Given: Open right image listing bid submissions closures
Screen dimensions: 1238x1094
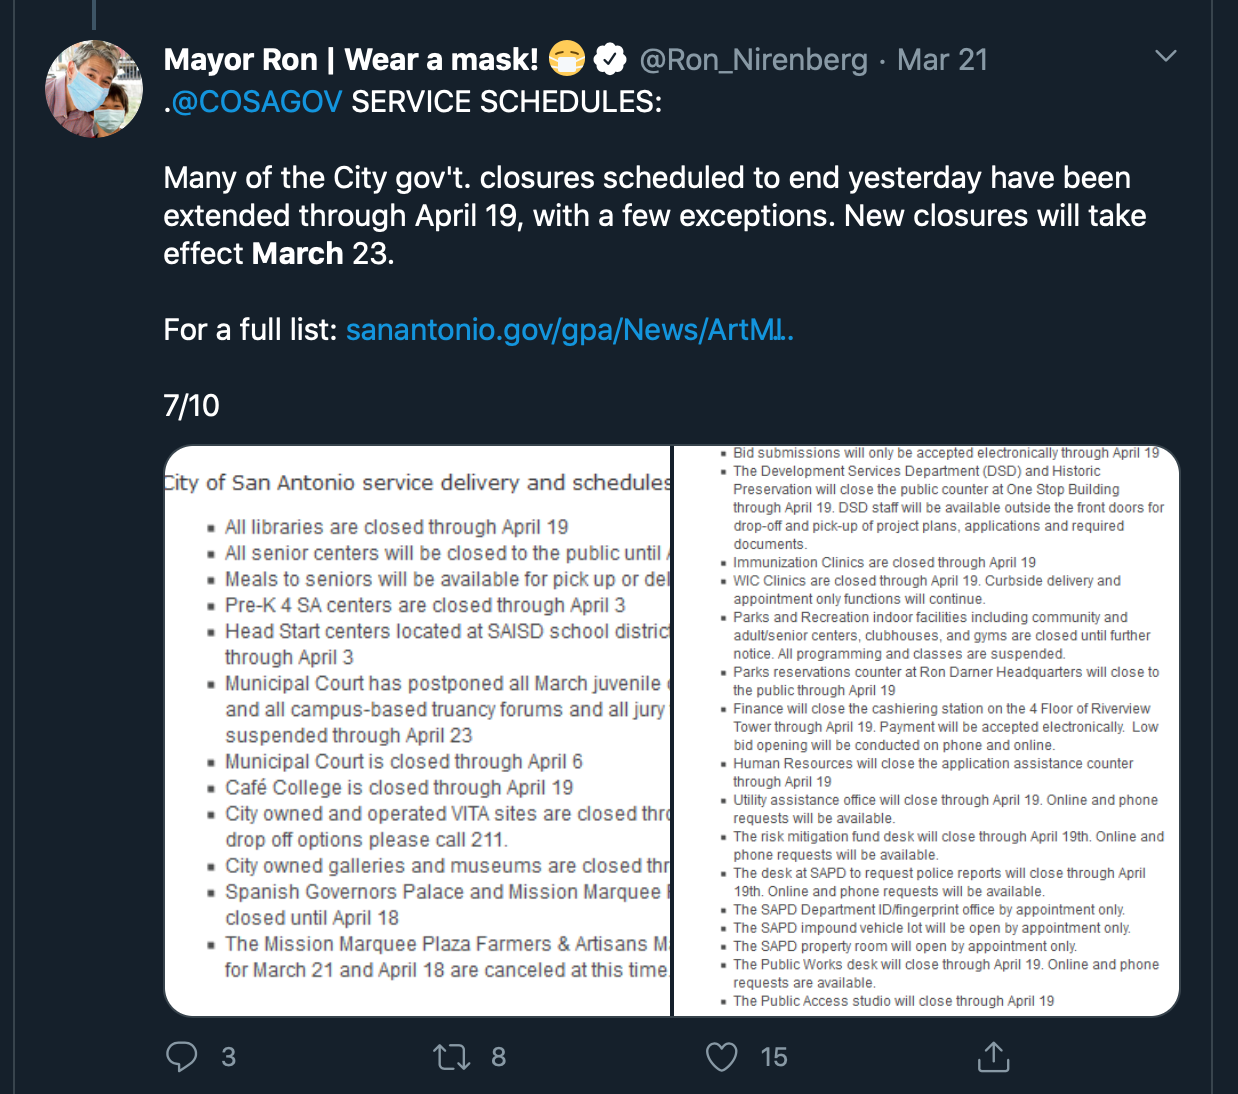Looking at the screenshot, I should tap(927, 731).
